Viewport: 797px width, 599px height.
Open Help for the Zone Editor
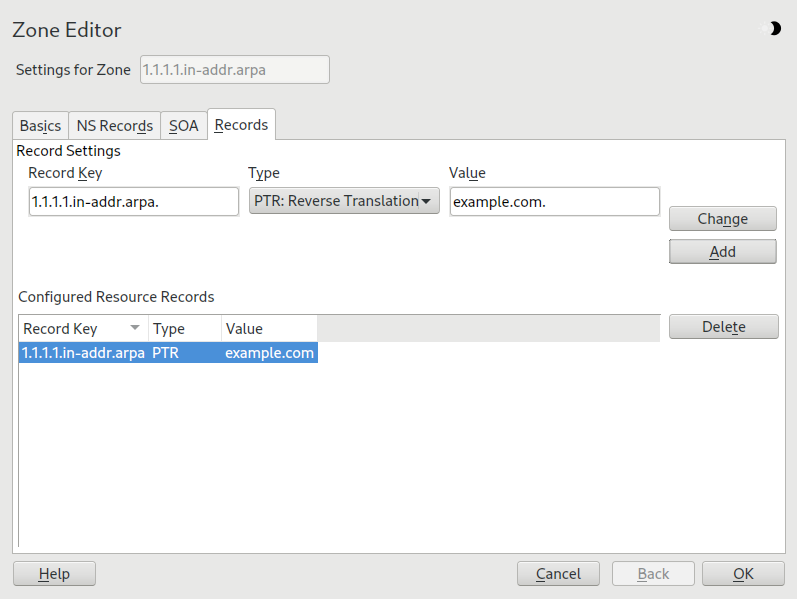(x=54, y=574)
